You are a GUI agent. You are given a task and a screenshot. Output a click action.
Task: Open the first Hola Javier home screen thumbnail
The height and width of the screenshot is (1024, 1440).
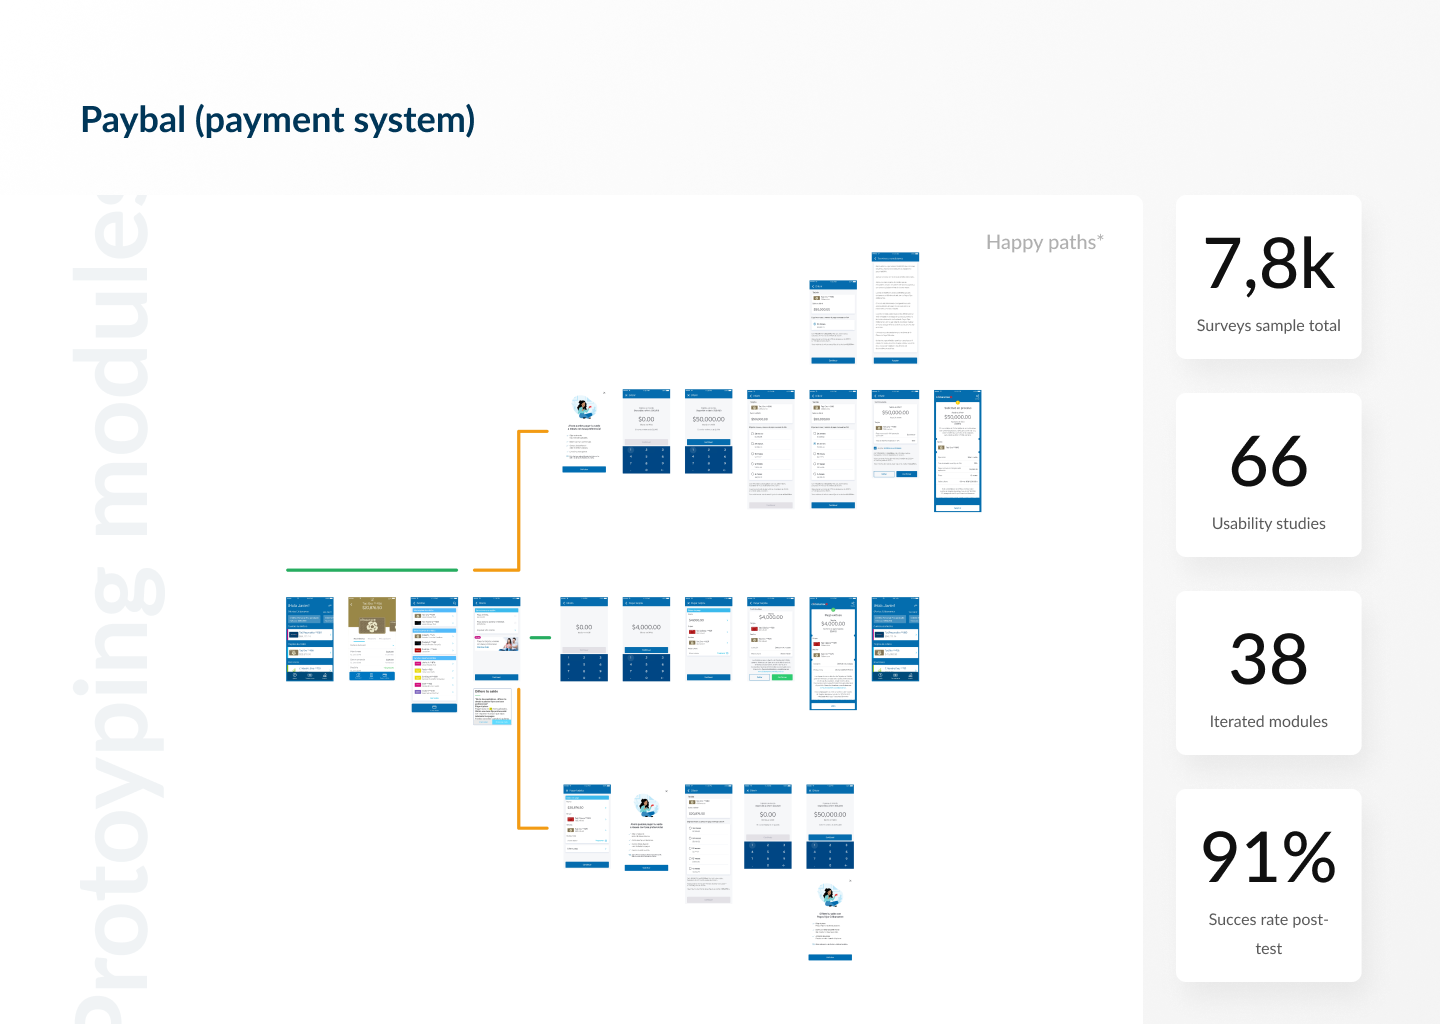(309, 640)
